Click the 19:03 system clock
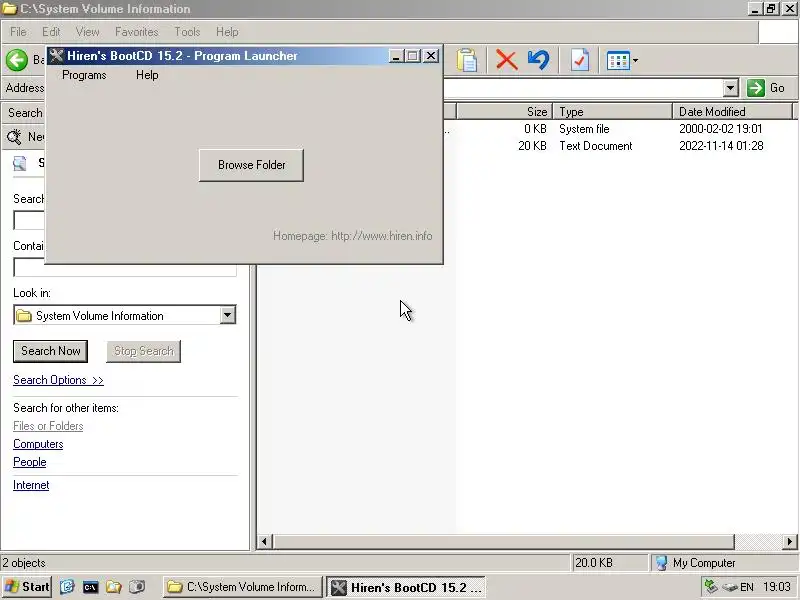This screenshot has height=600, width=800. point(777,587)
